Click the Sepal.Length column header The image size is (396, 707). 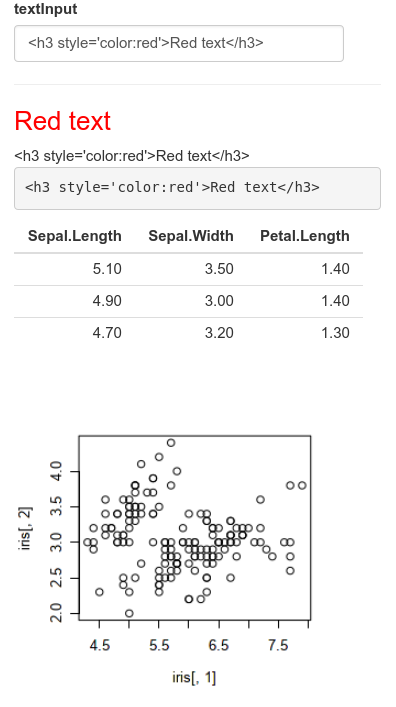75,236
